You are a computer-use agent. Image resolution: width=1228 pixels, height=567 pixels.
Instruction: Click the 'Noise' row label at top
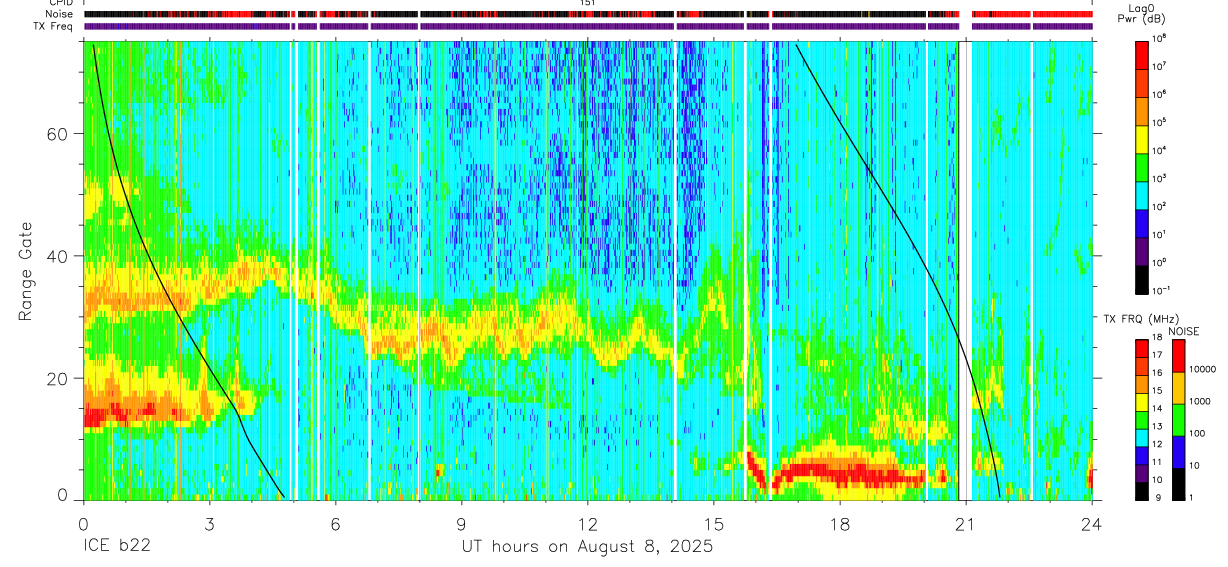coord(60,15)
